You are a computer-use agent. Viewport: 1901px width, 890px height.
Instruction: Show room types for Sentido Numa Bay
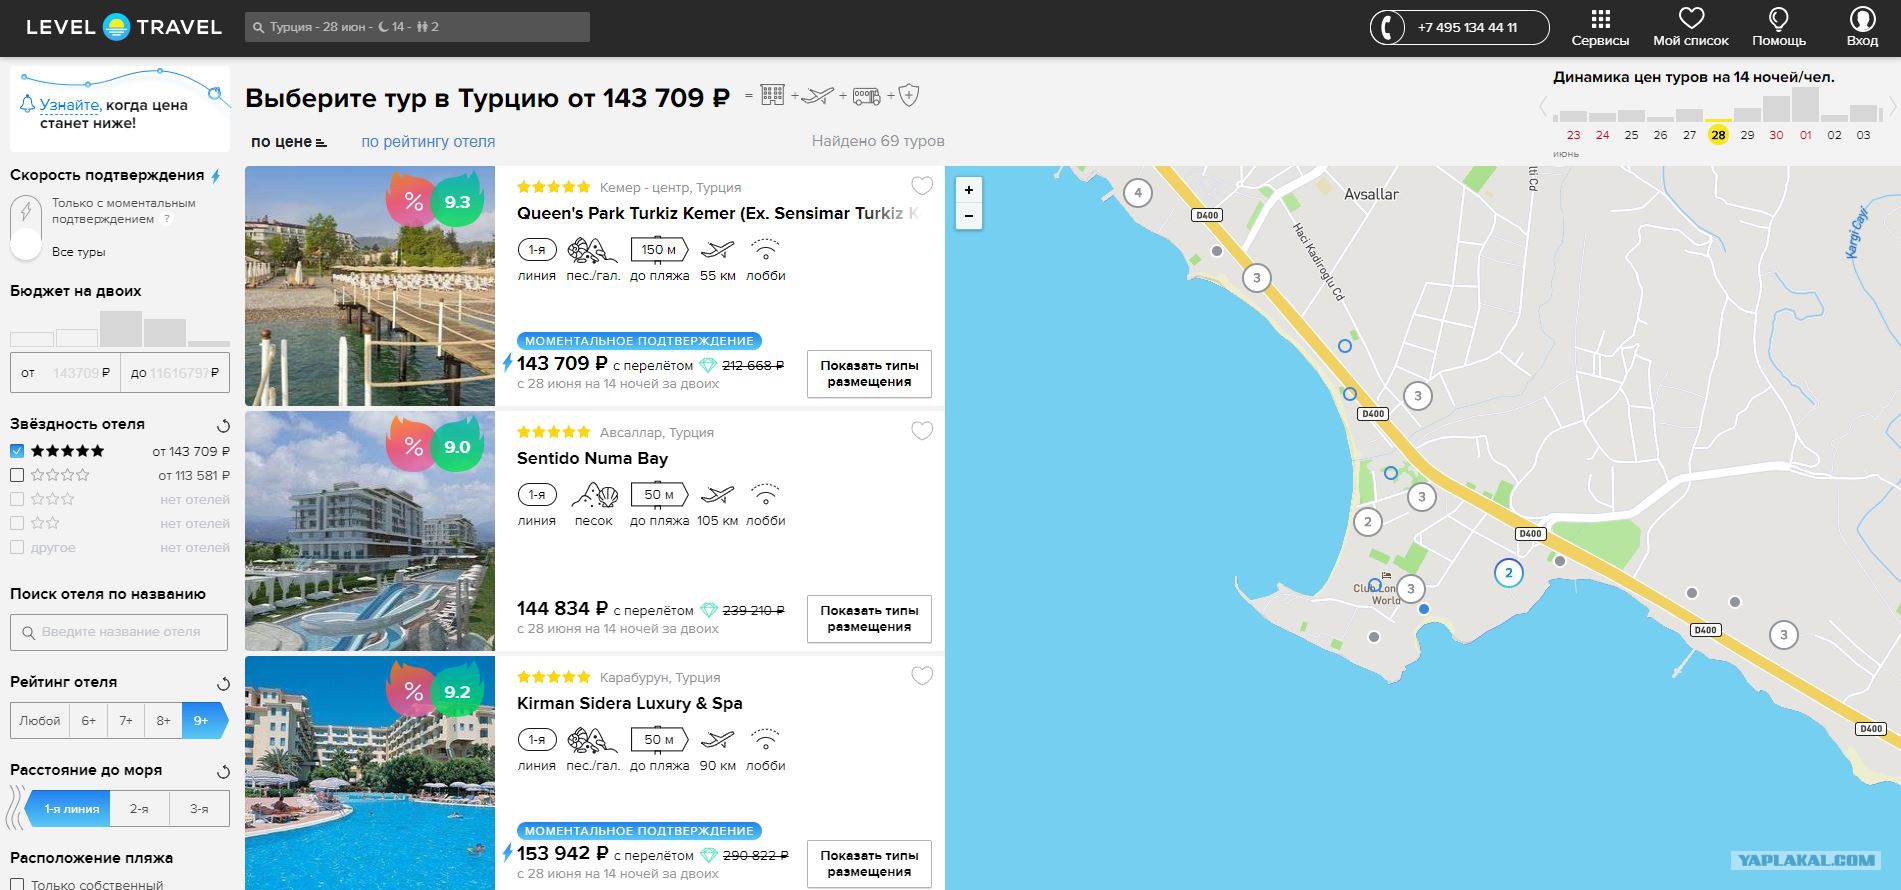869,618
